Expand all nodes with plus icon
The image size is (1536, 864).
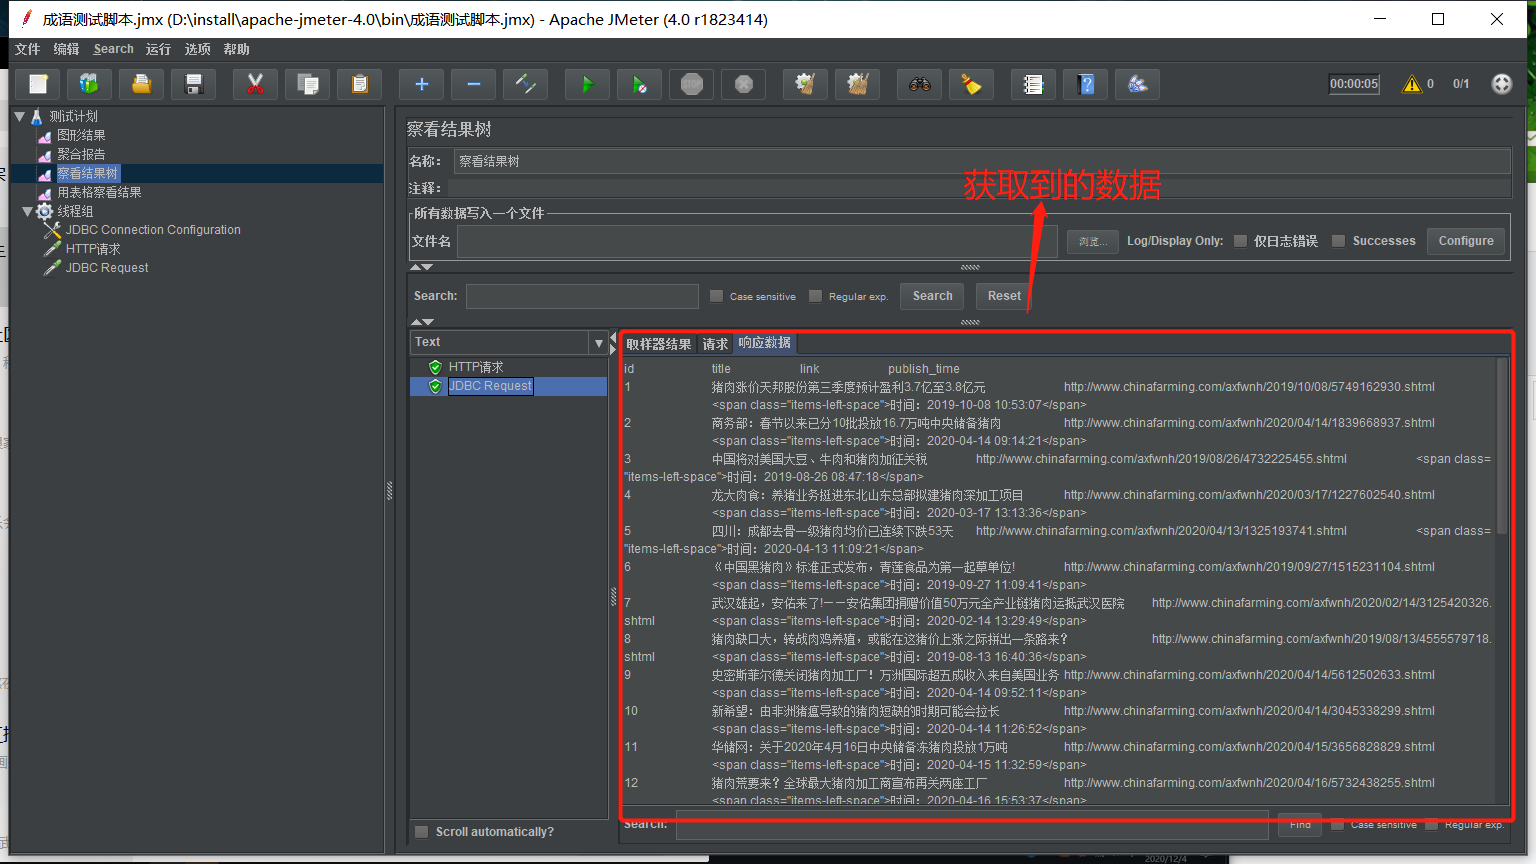coord(422,84)
